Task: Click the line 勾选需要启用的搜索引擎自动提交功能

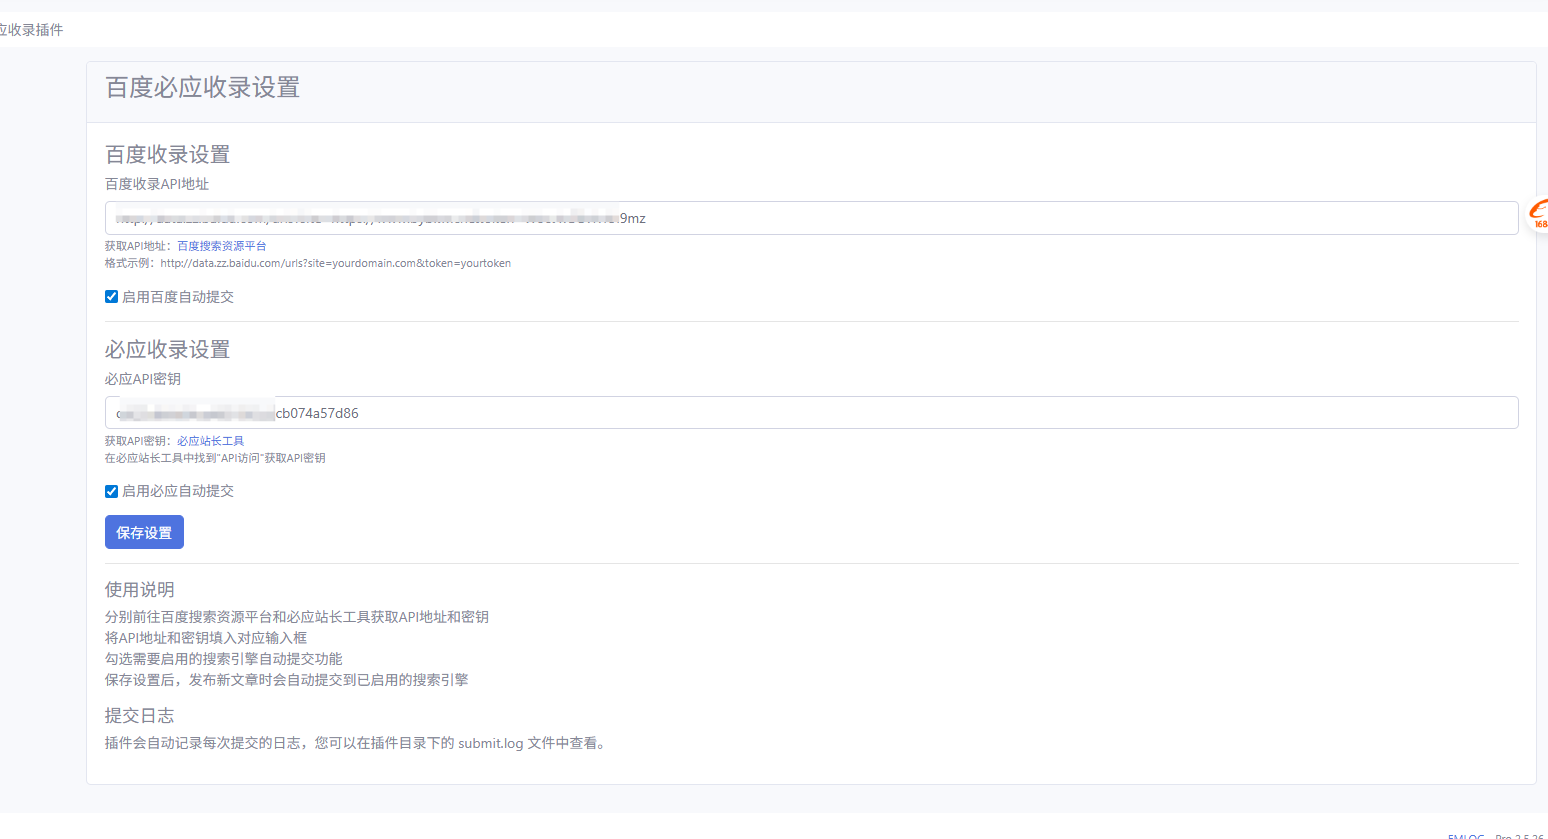Action: [x=224, y=659]
